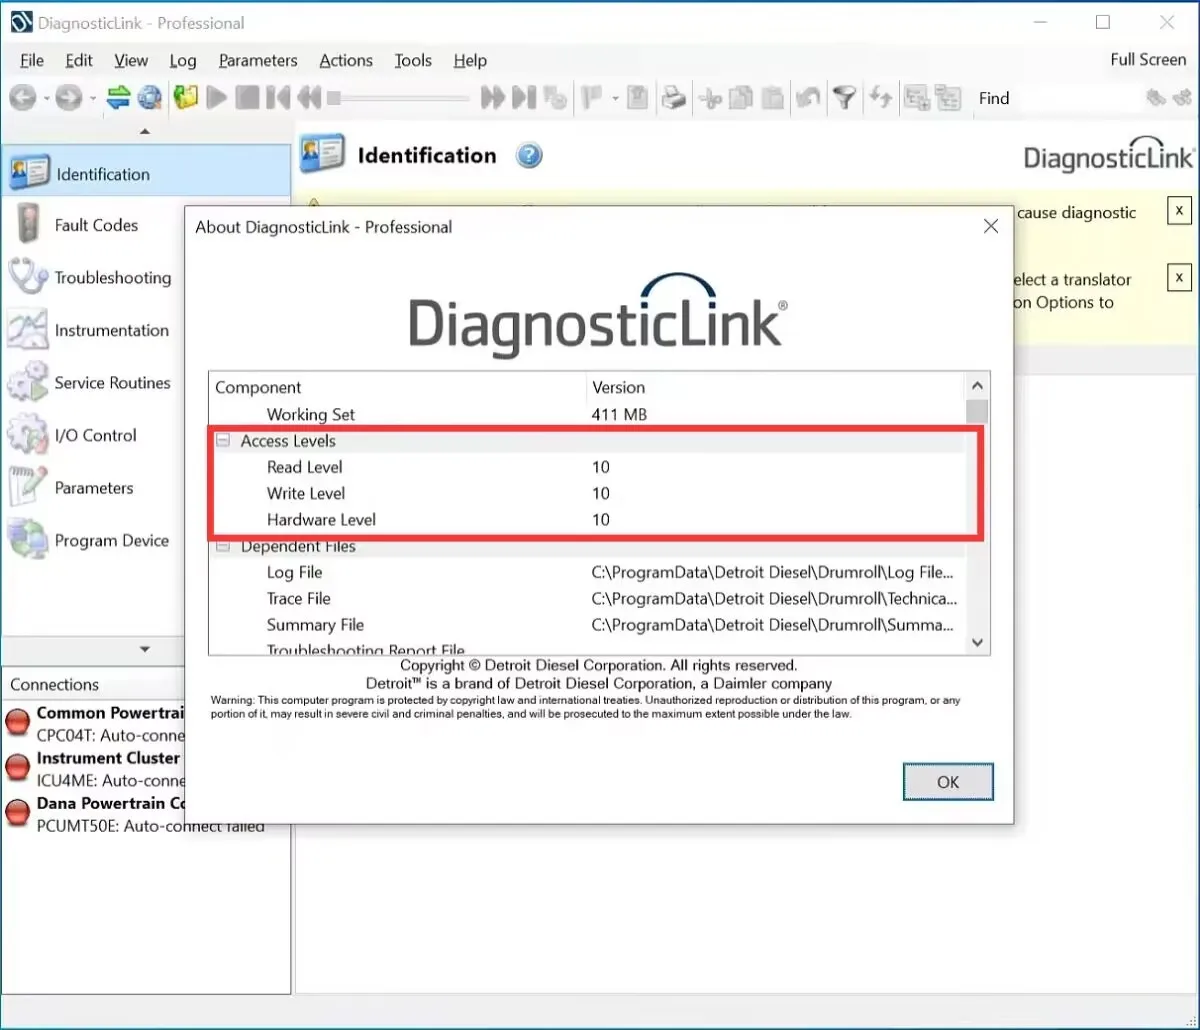Select the Working Set row

pyautogui.click(x=587, y=414)
